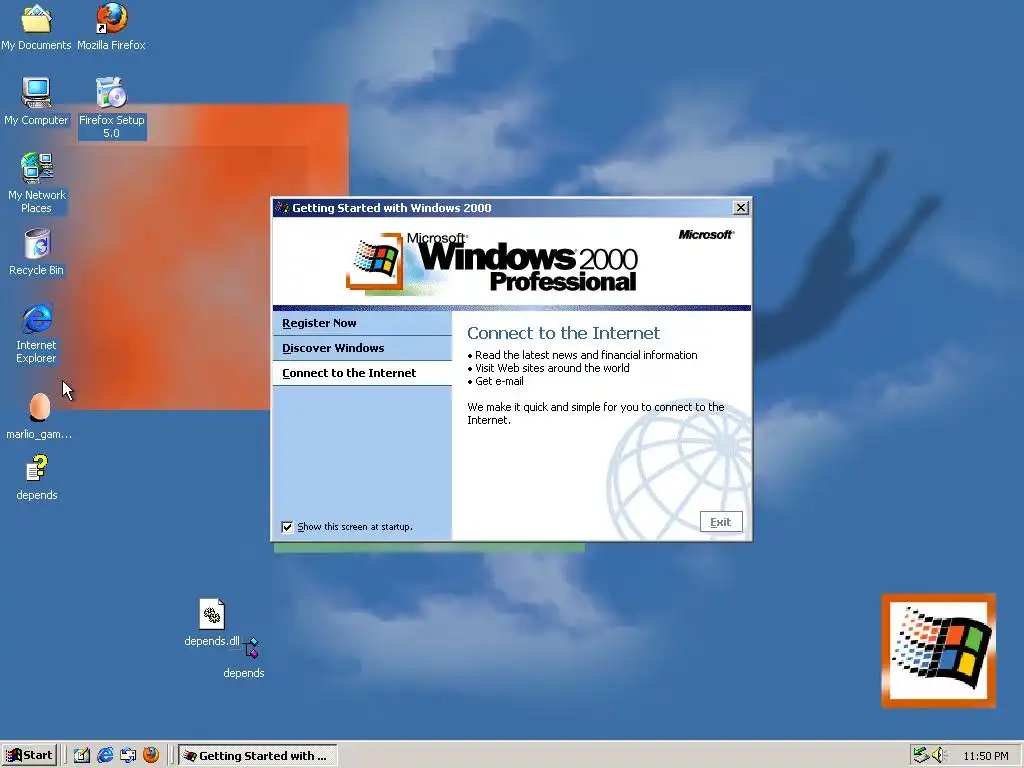Screen dimensions: 1024x768
Task: Launch Firefox from the quick launch bar
Action: 151,756
